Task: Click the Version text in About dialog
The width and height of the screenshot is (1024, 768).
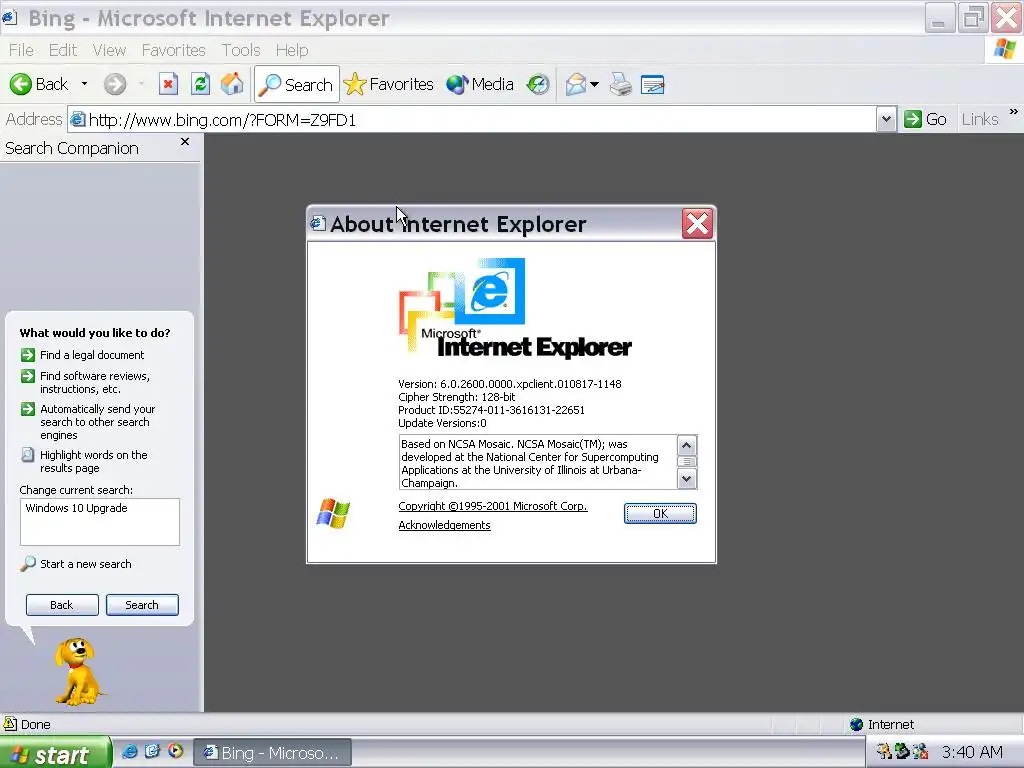Action: [x=509, y=384]
